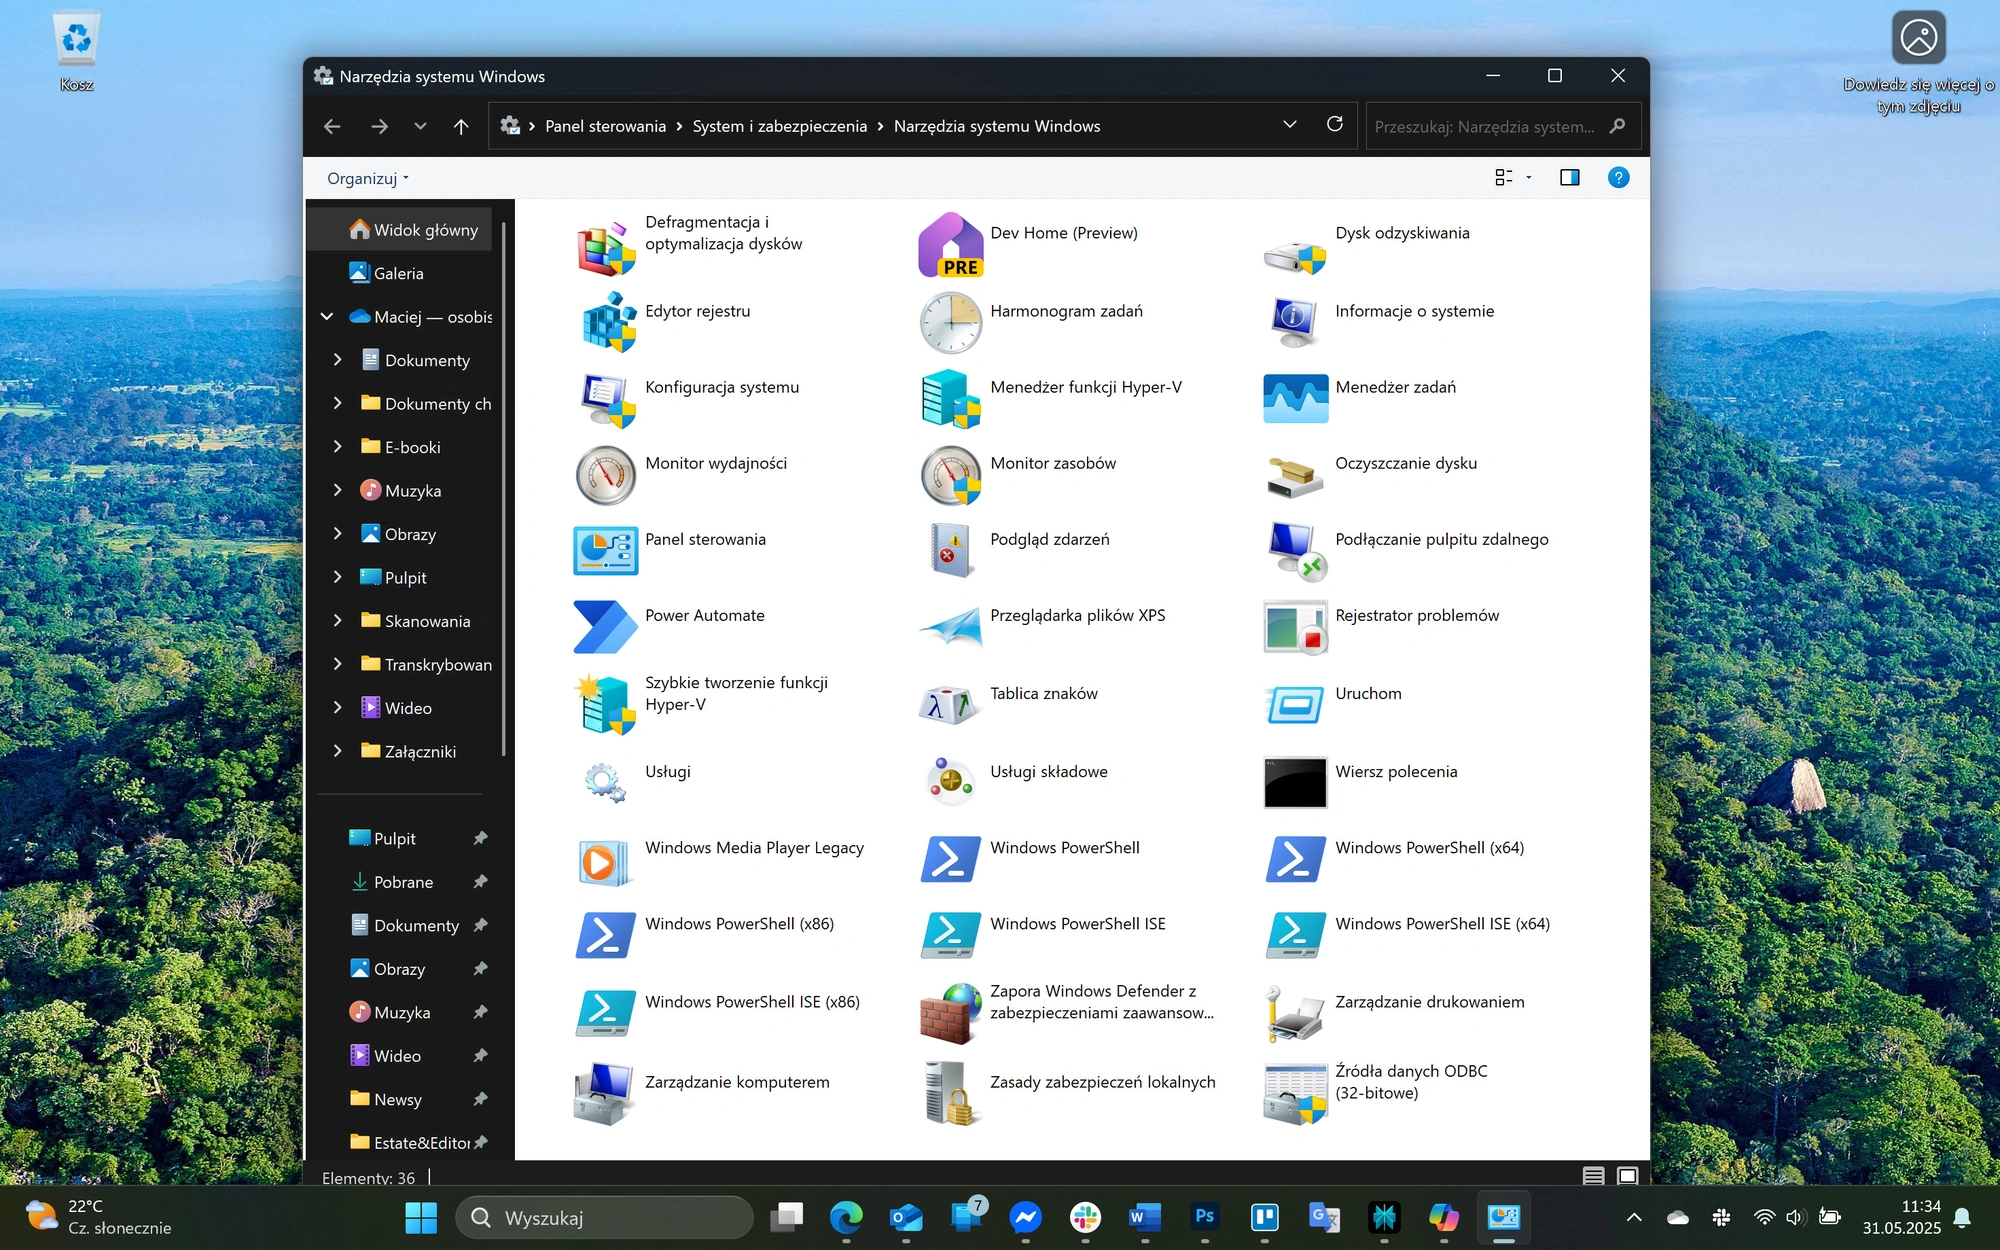Open the Panel sterowania item icon
The width and height of the screenshot is (2000, 1250).
pyautogui.click(x=606, y=550)
